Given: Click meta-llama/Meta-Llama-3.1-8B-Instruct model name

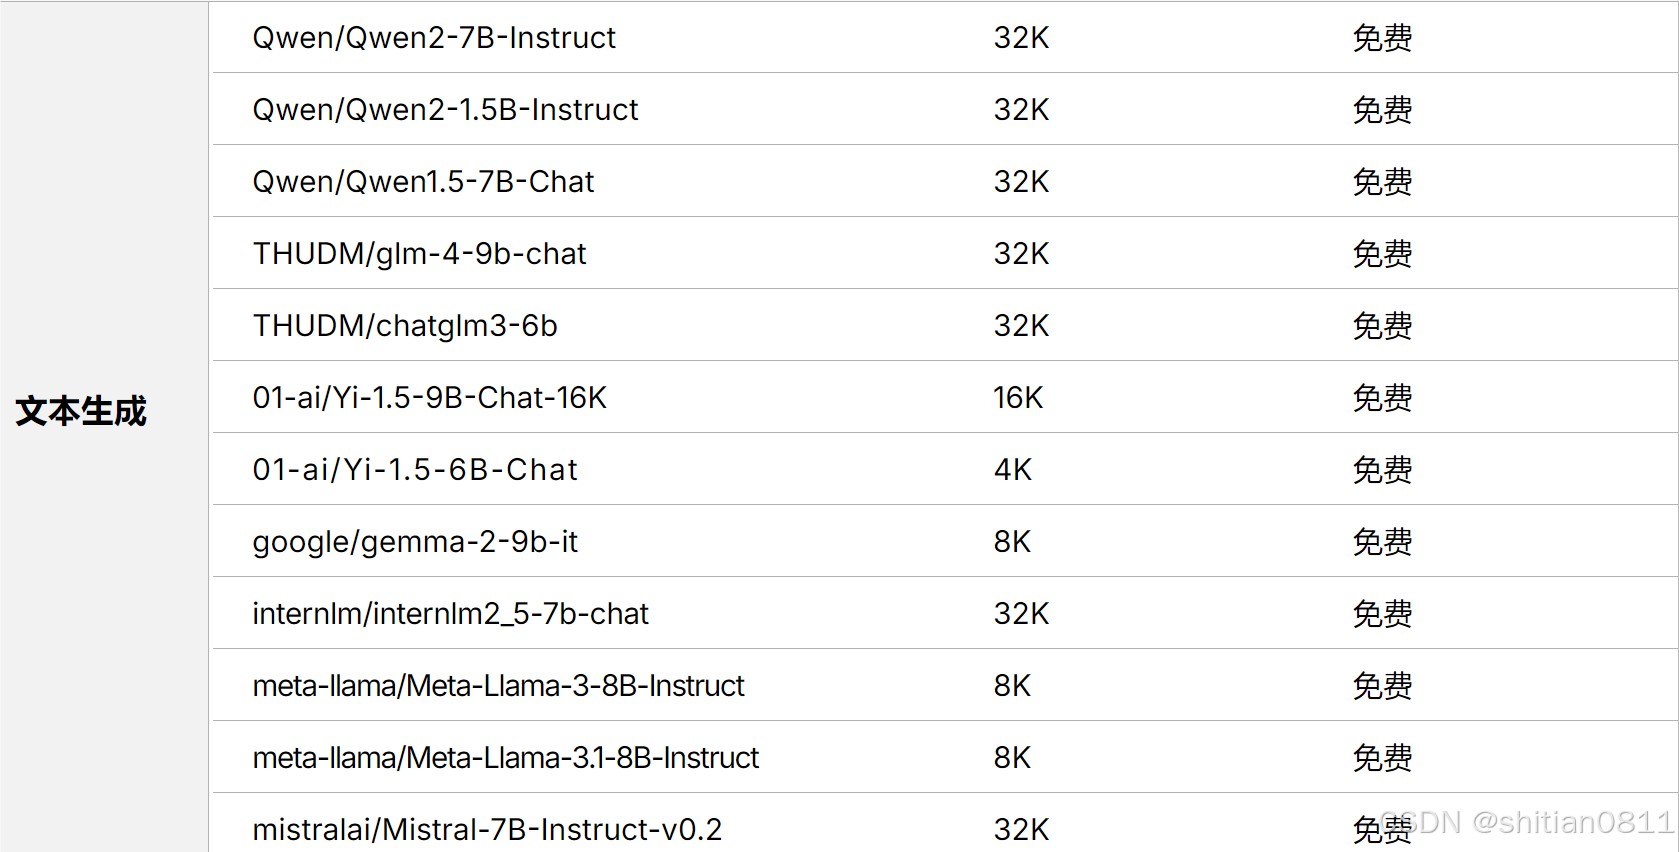Looking at the screenshot, I should [x=505, y=758].
